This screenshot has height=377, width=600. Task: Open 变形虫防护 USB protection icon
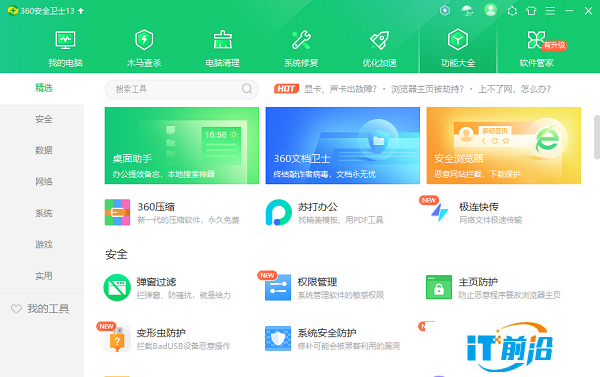tap(117, 339)
